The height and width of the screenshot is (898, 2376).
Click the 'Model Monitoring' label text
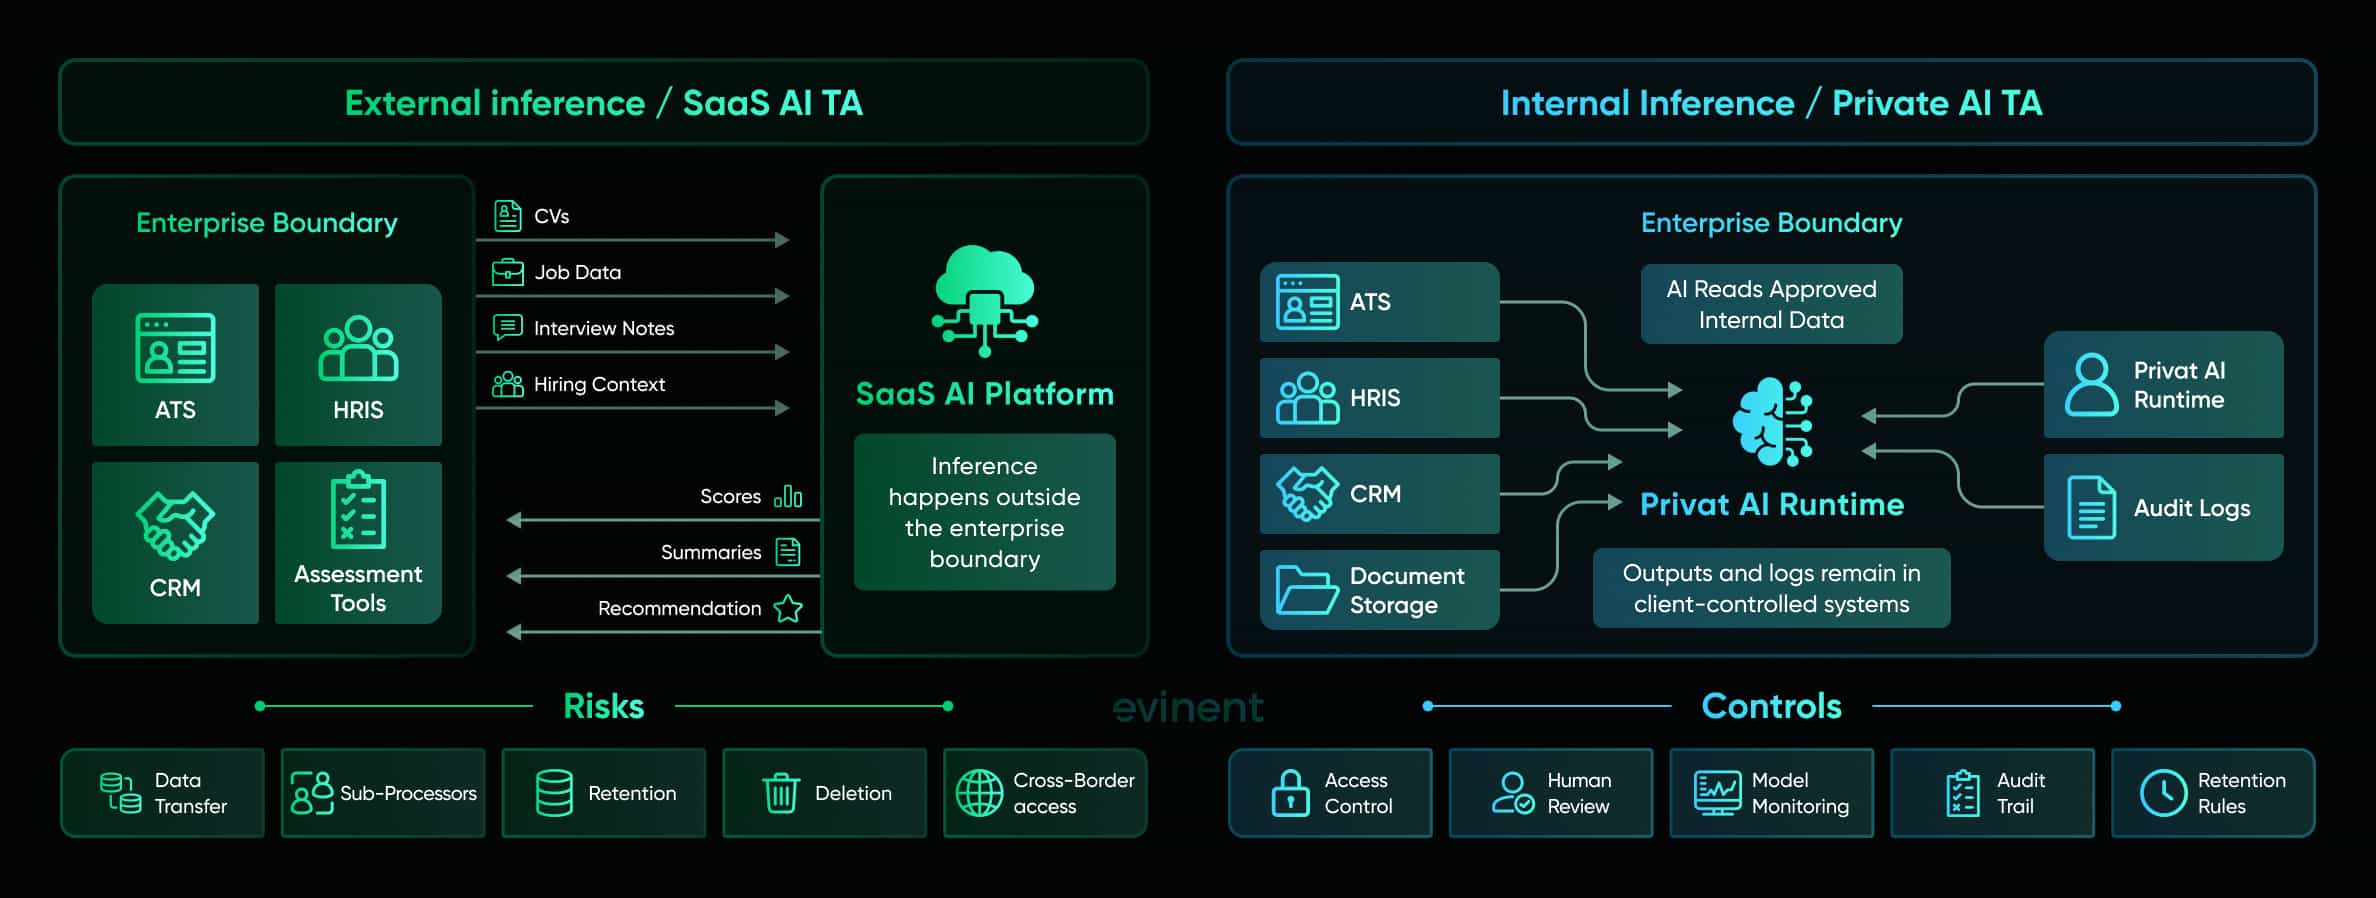pos(1800,793)
